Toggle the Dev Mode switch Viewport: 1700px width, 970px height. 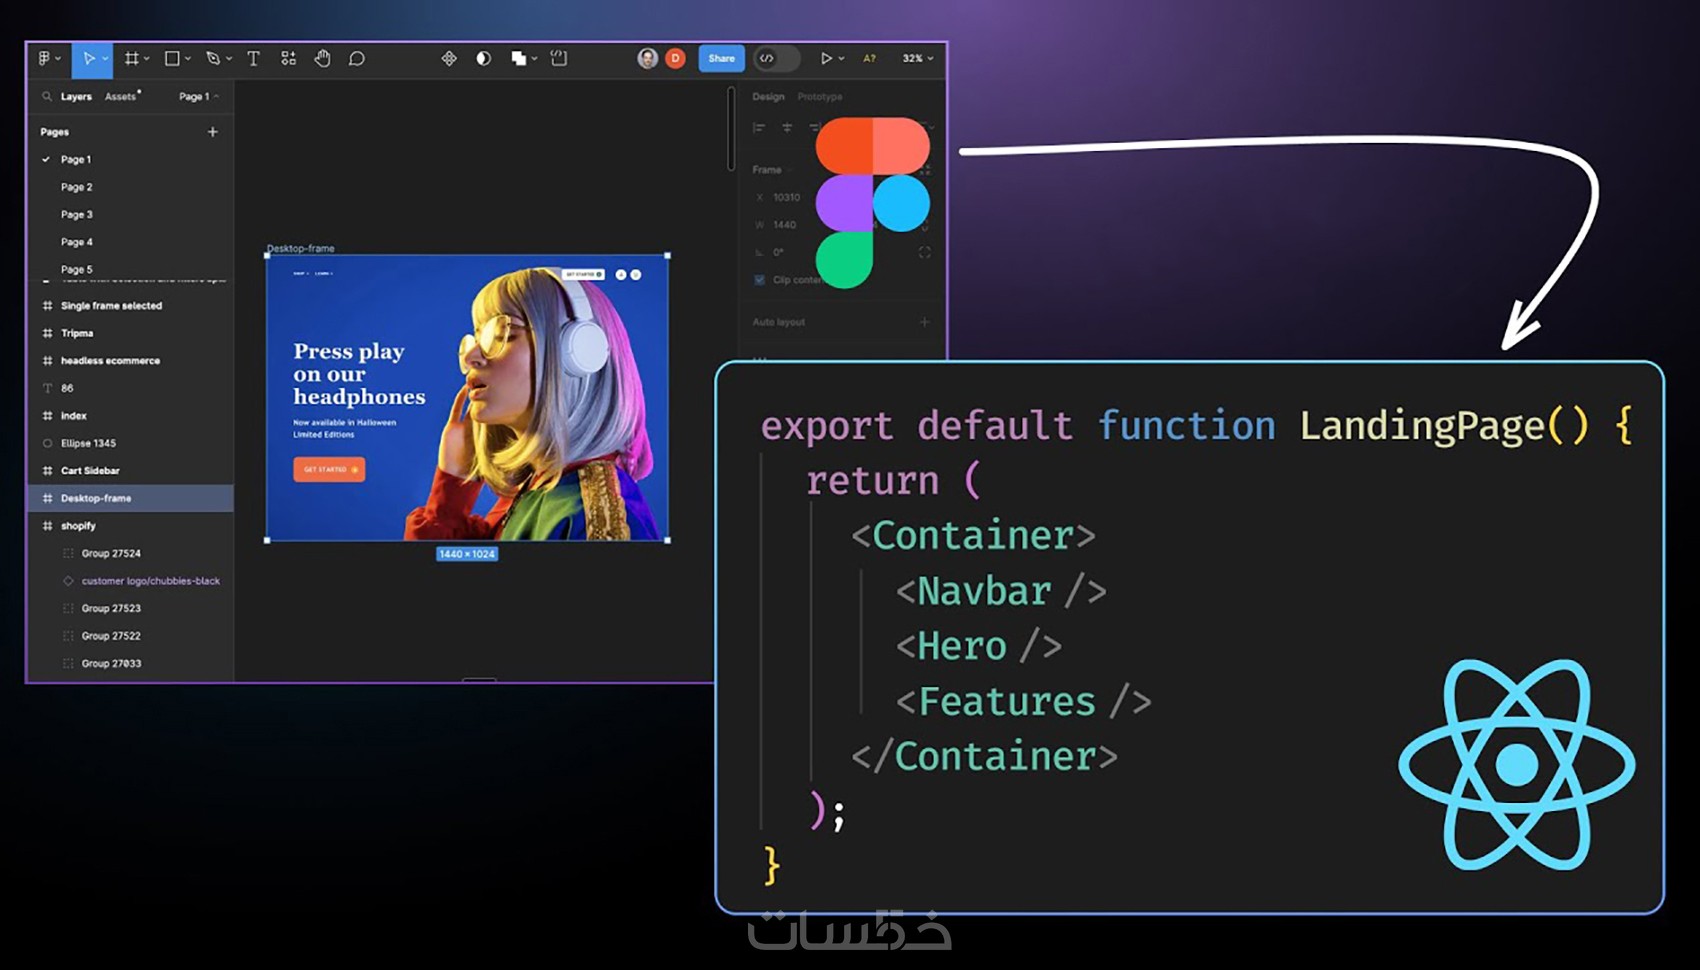point(777,59)
